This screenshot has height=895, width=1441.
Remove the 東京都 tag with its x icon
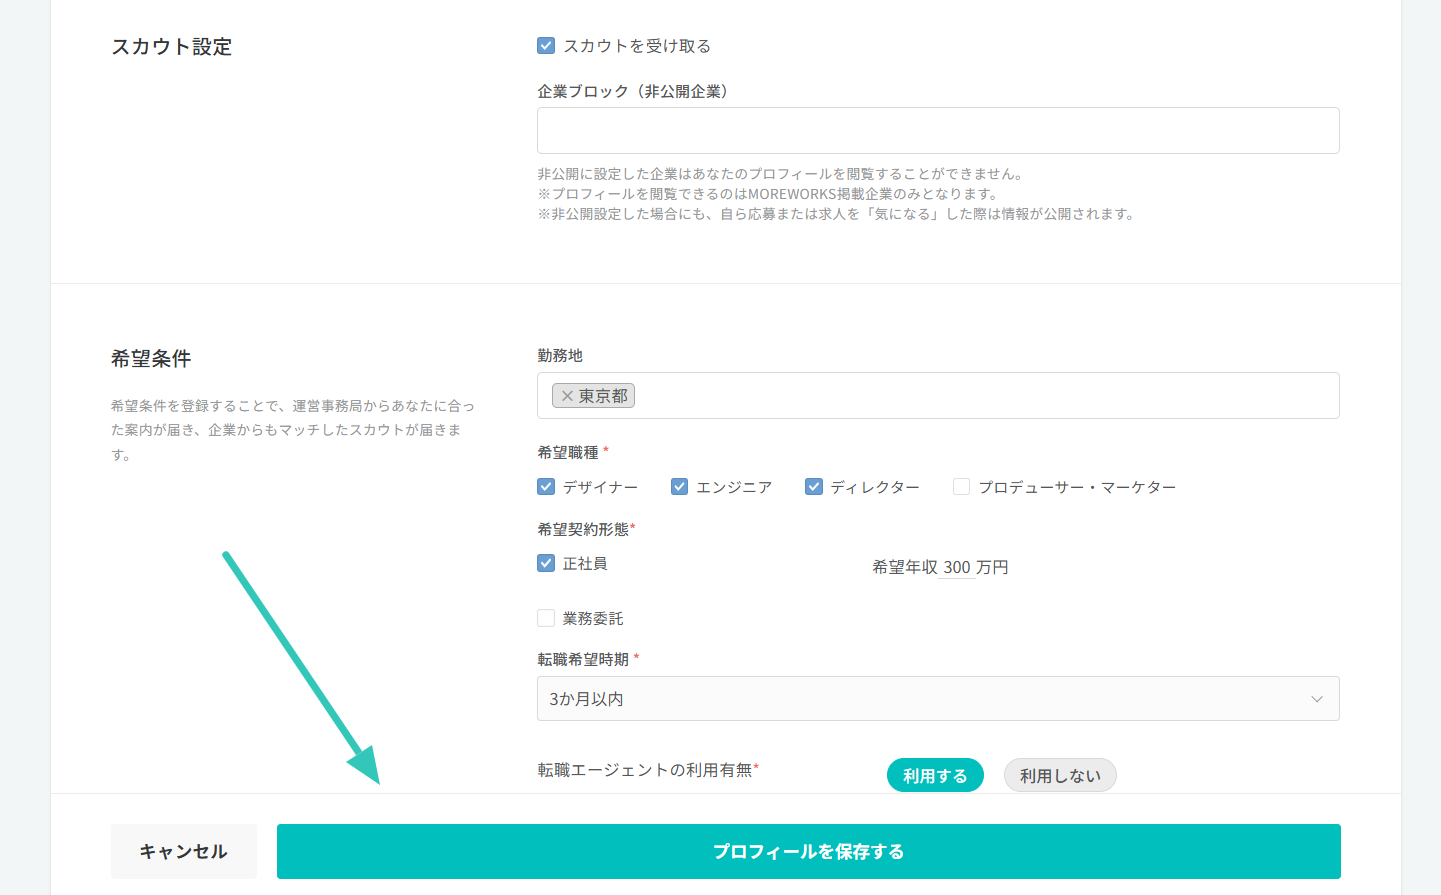tap(567, 396)
